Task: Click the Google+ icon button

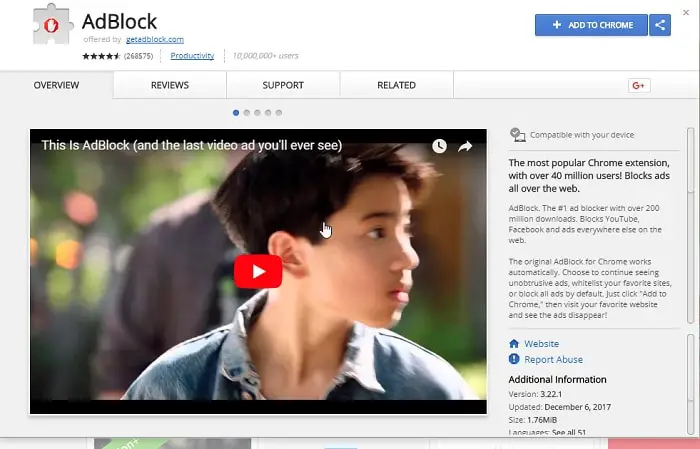Action: 639,85
